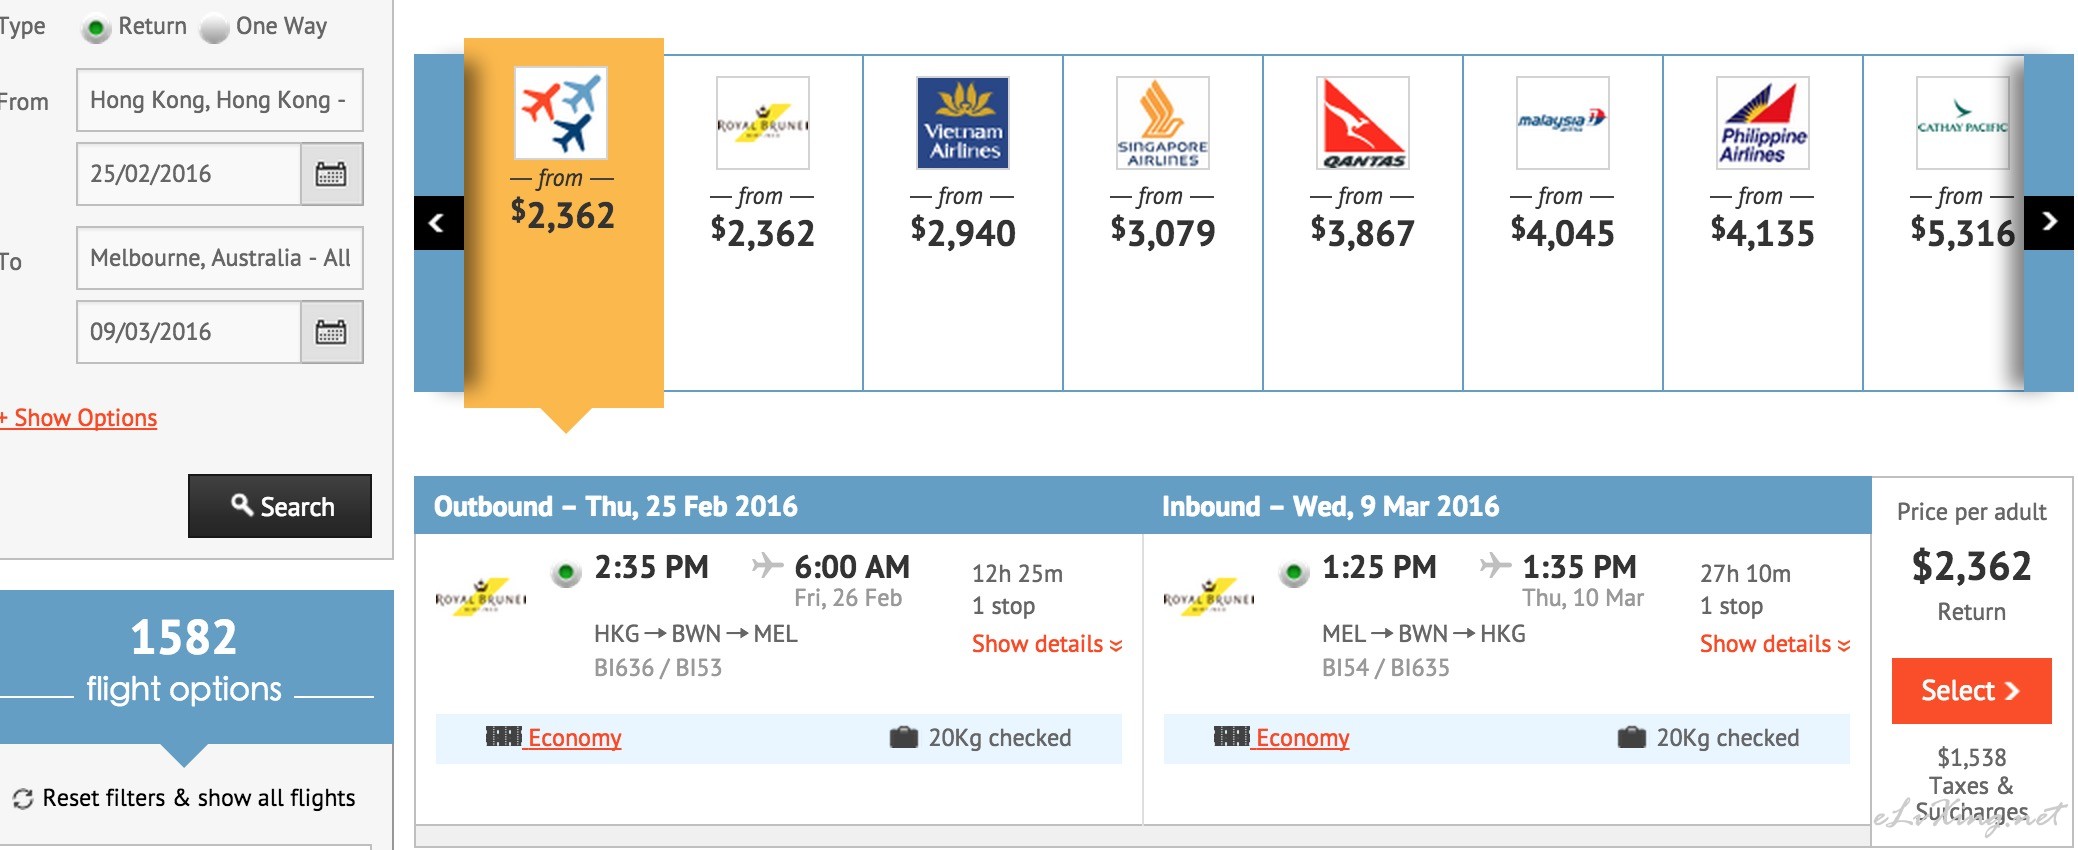
Task: Pick the Cathay Pacific fare tile
Action: coord(1944,223)
